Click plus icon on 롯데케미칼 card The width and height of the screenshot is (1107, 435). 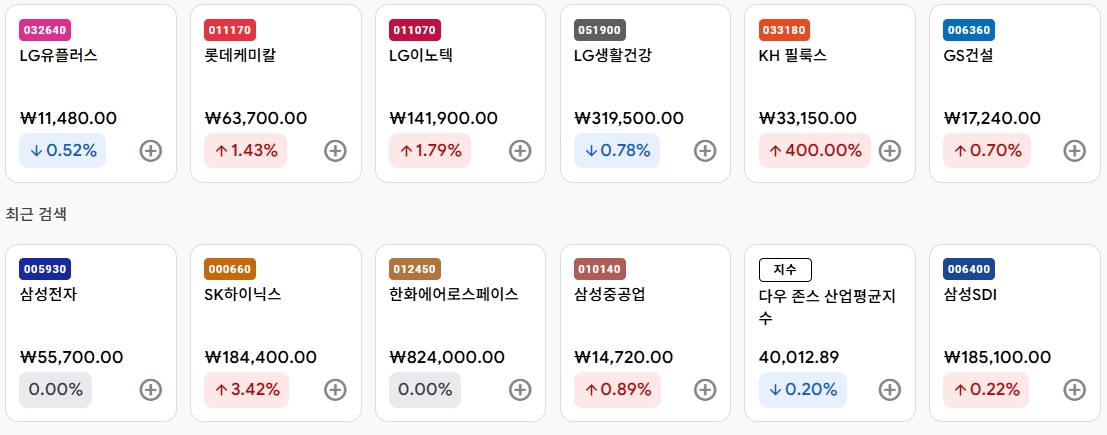coord(335,150)
